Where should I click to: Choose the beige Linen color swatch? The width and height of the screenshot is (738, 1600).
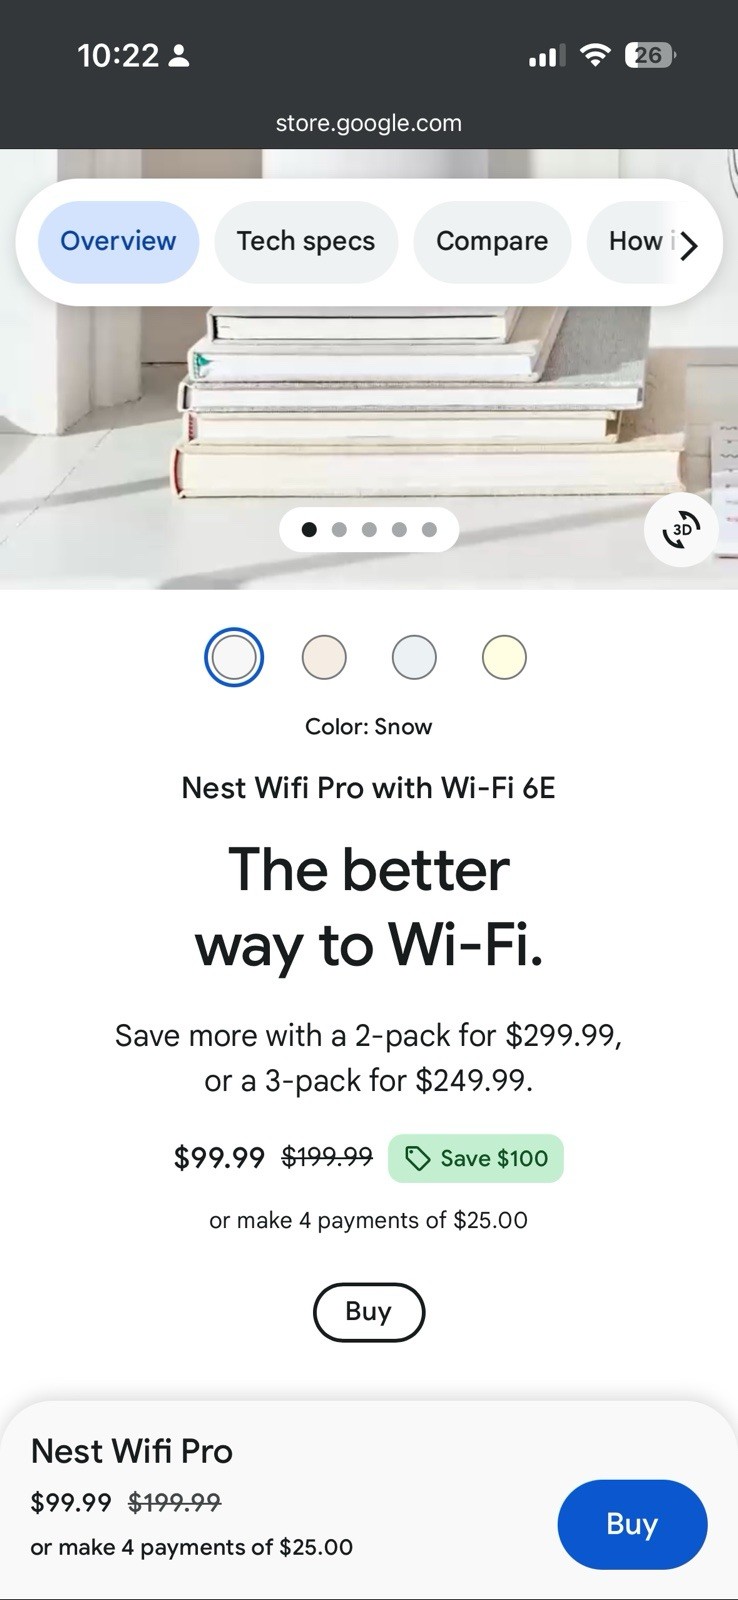click(x=324, y=657)
